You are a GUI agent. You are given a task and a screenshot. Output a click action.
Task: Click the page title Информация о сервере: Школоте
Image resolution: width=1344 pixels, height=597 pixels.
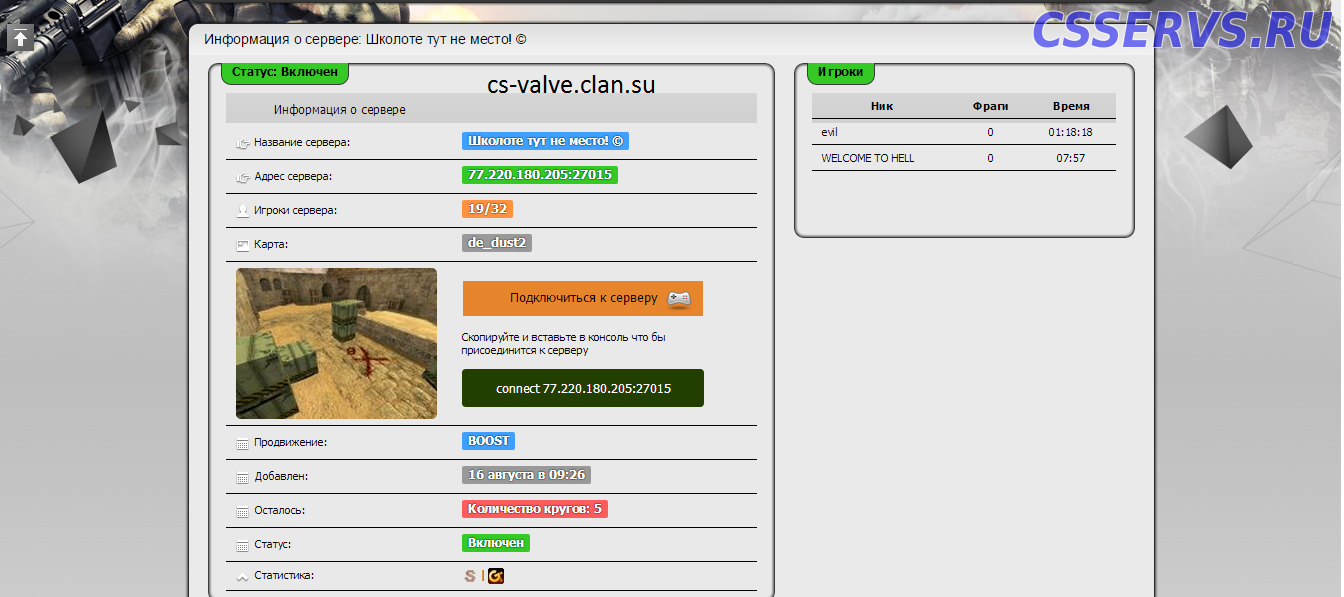point(365,40)
